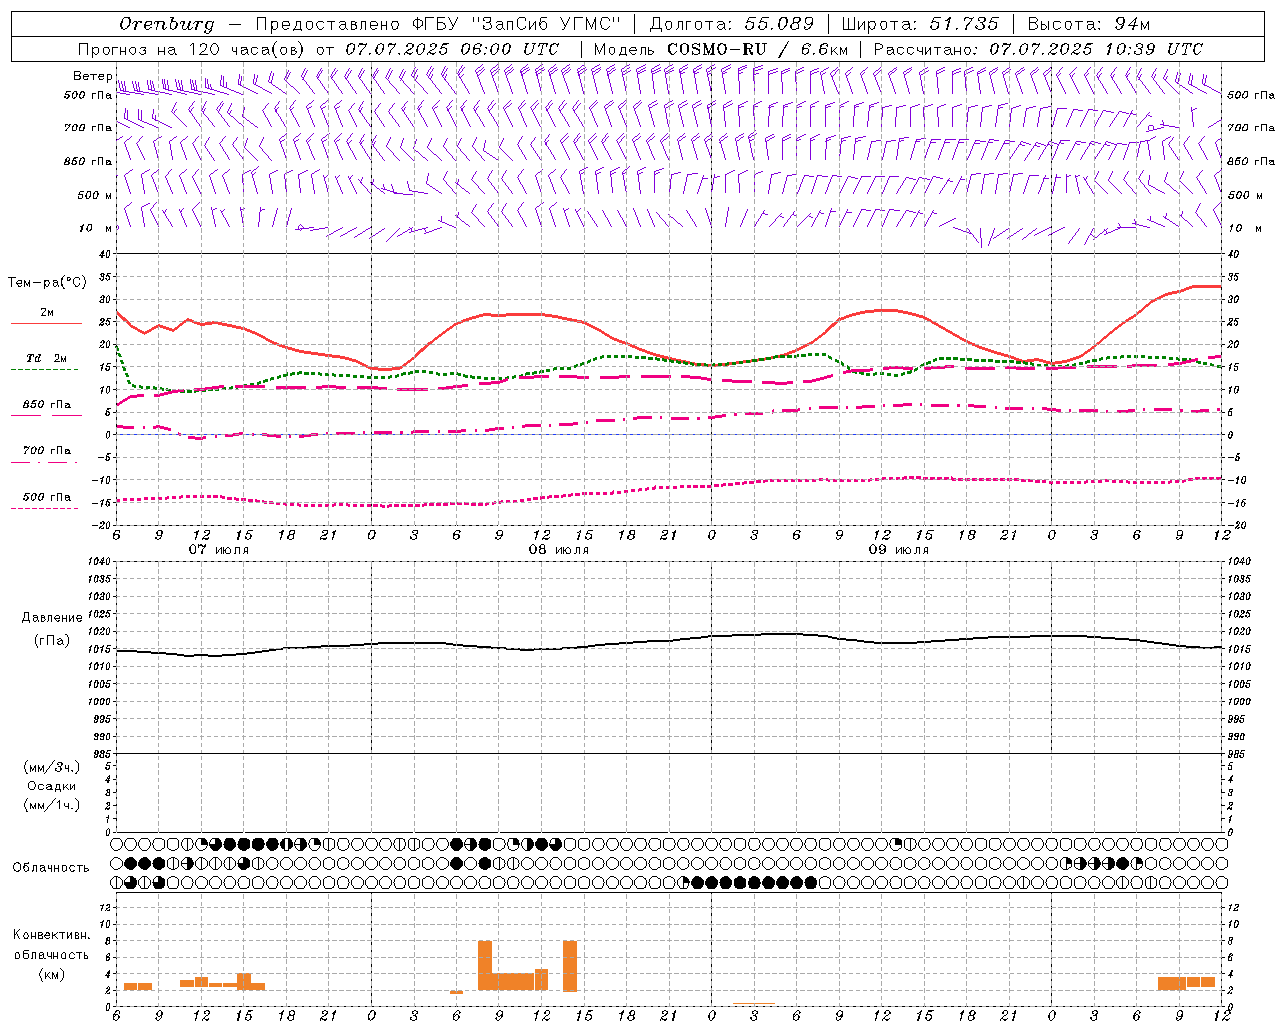Click the '07 июля' date label
The width and height of the screenshot is (1280, 1024).
pos(219,550)
